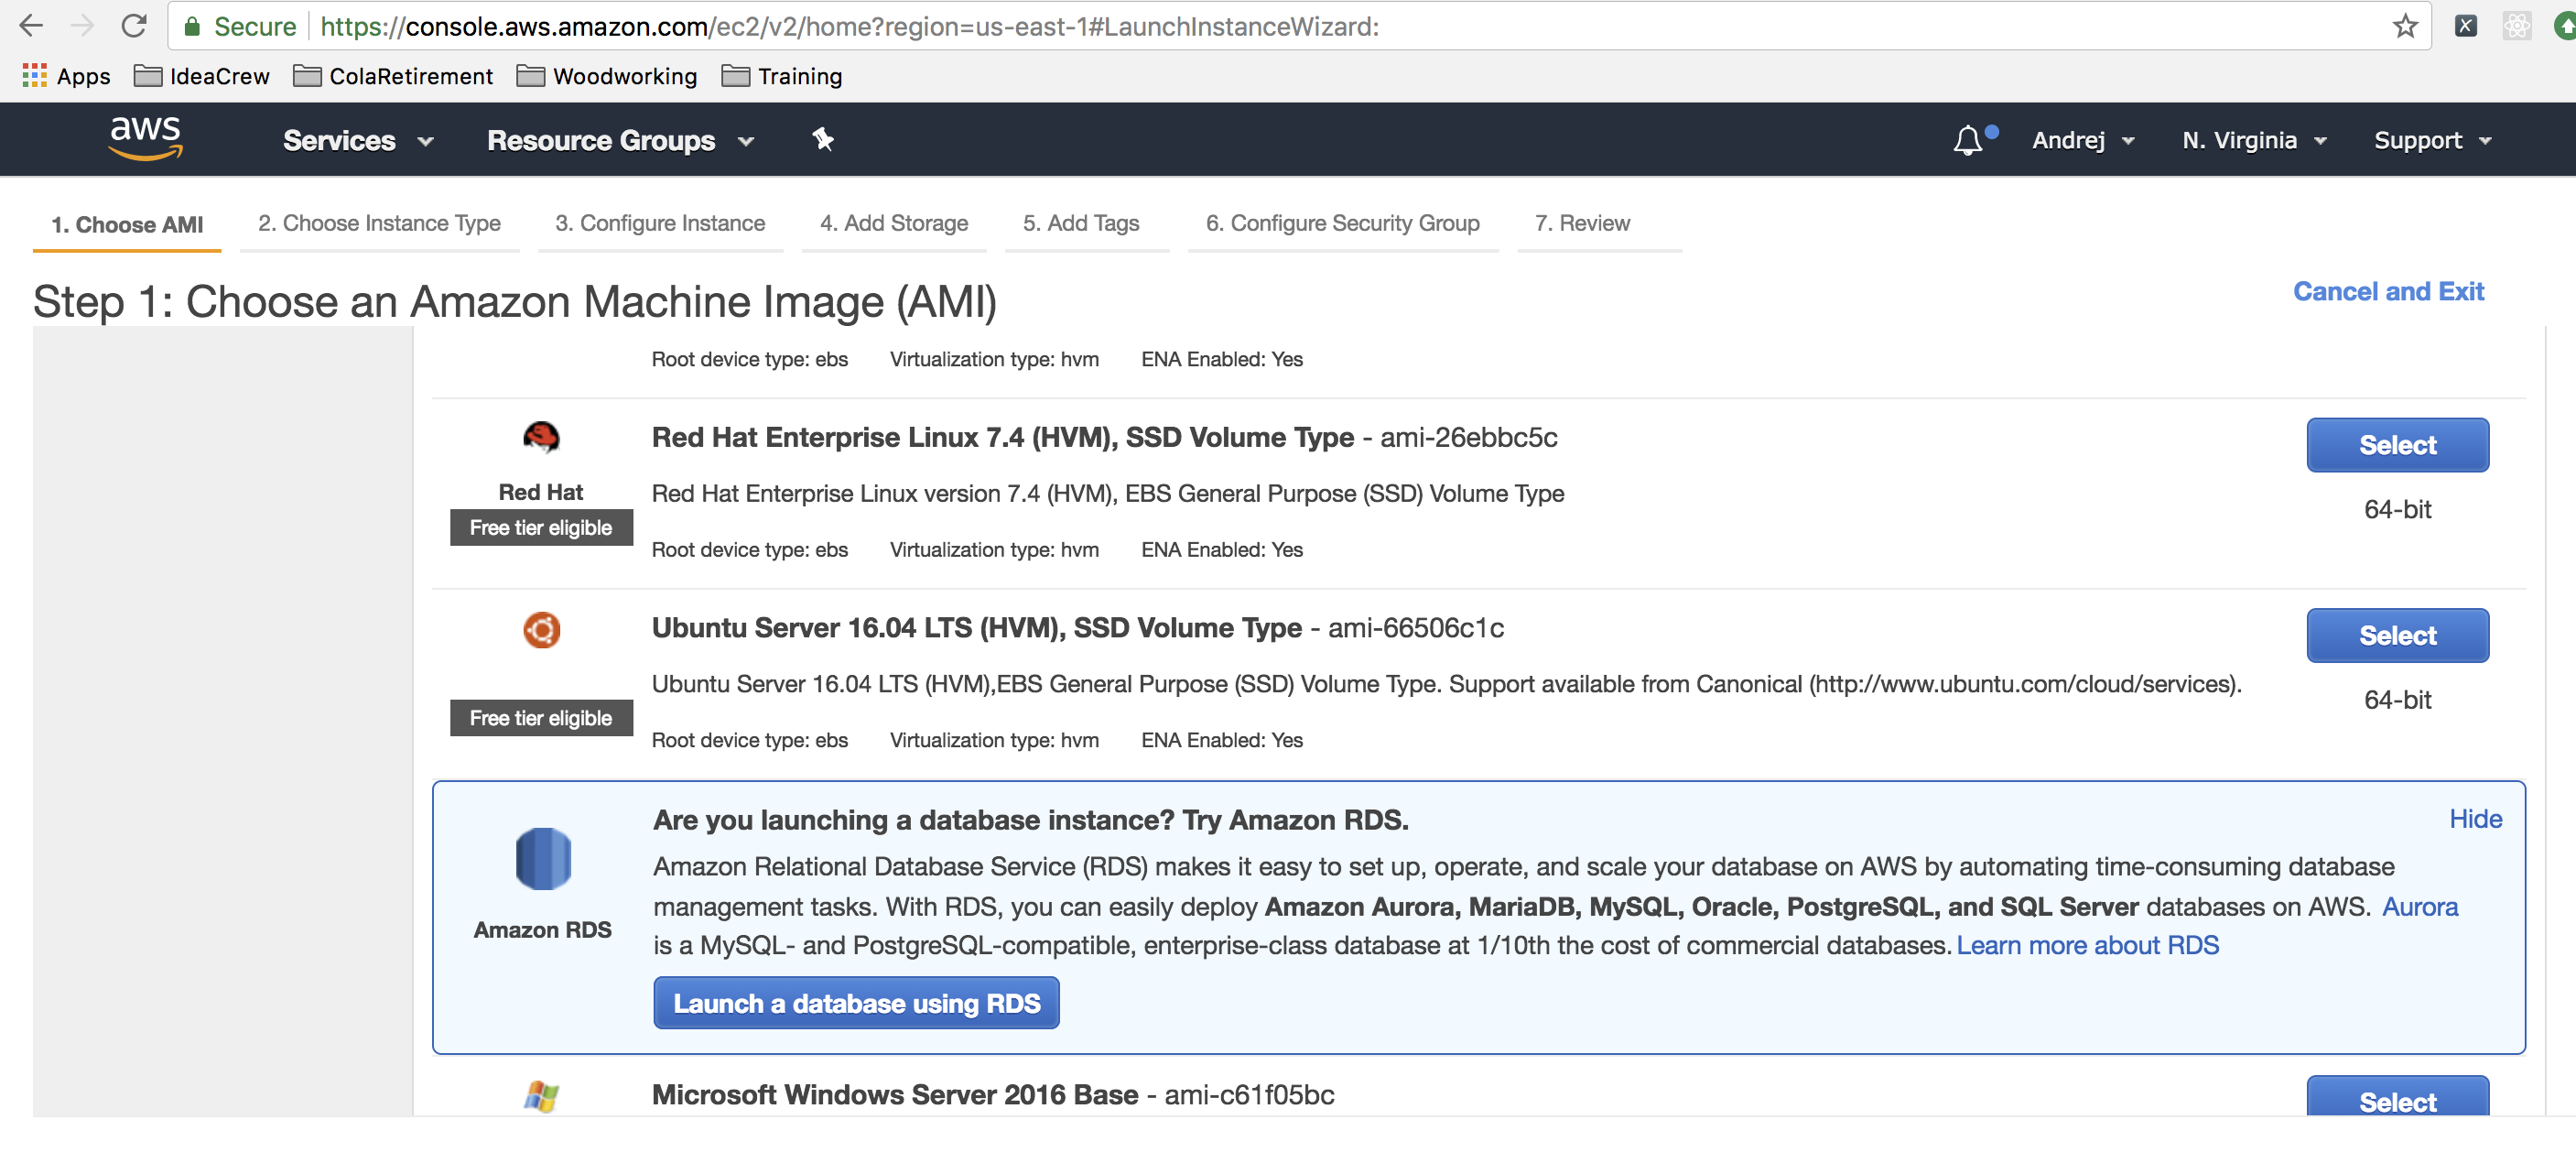Click the Services dropdown menu
Viewport: 2576px width, 1163px height.
355,139
